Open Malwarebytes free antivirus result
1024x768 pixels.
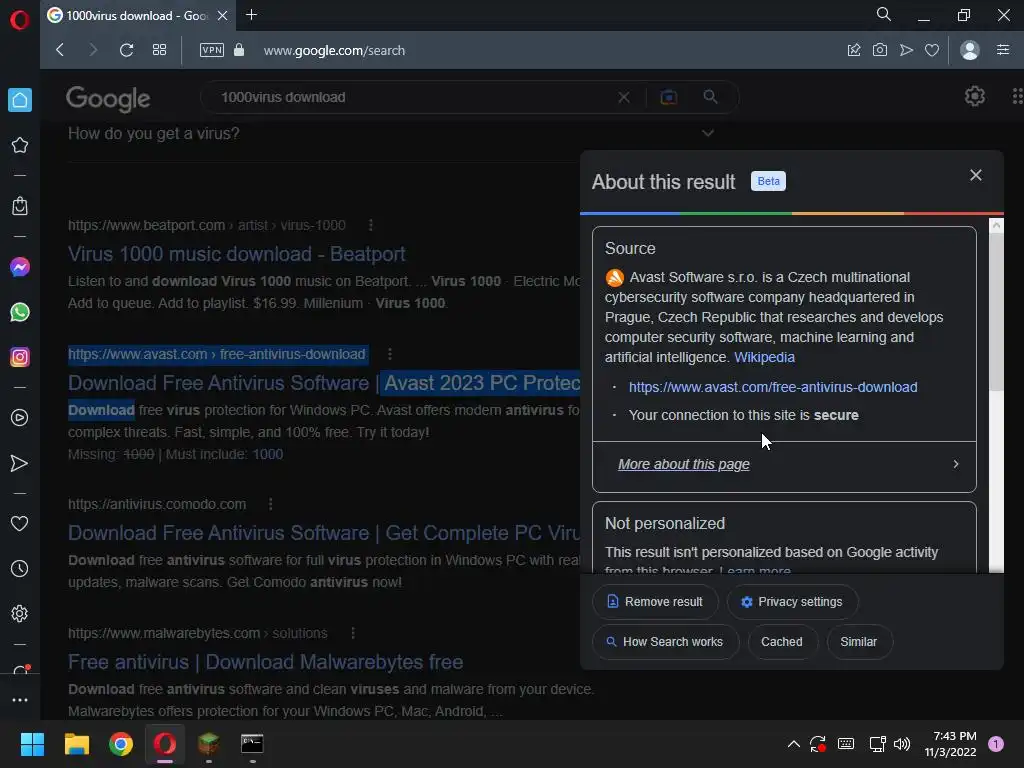coord(265,662)
